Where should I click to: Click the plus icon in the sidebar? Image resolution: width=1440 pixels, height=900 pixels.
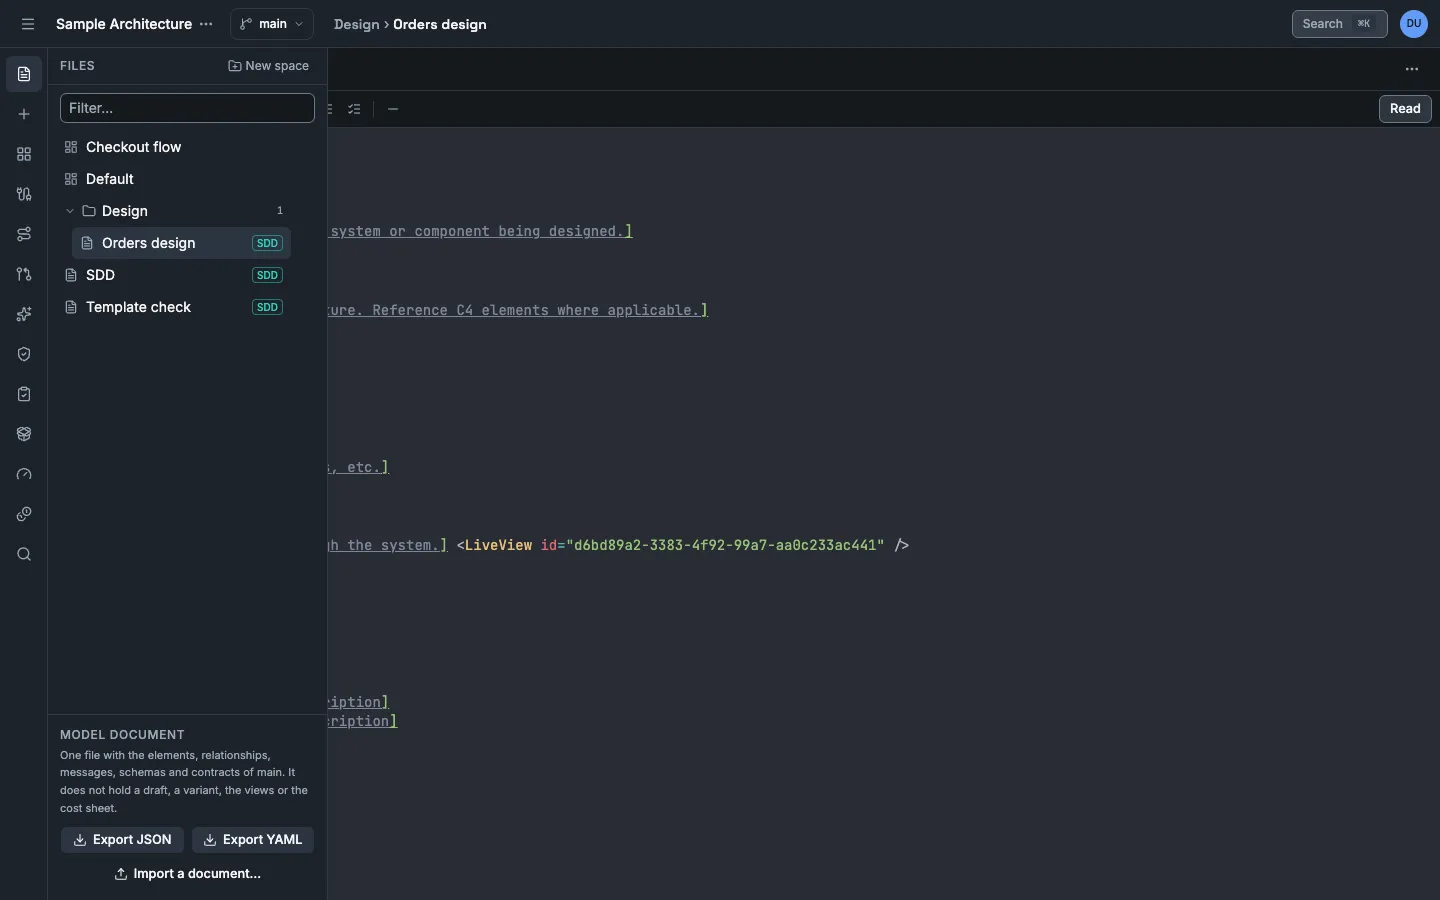tap(24, 114)
